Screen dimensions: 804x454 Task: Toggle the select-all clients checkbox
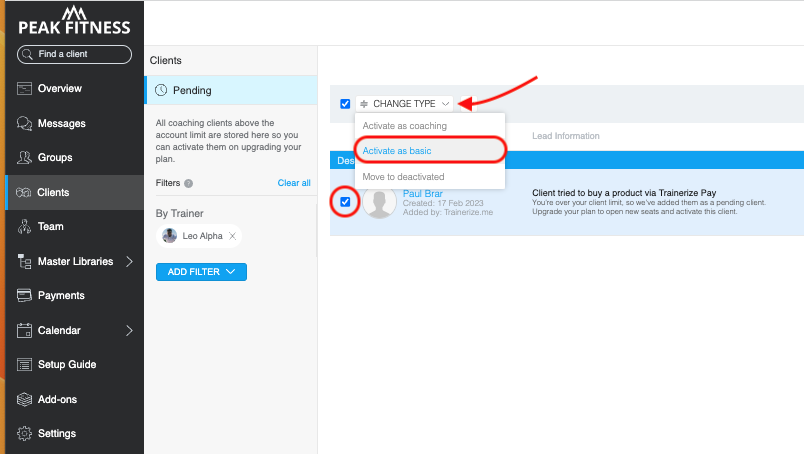tap(345, 103)
